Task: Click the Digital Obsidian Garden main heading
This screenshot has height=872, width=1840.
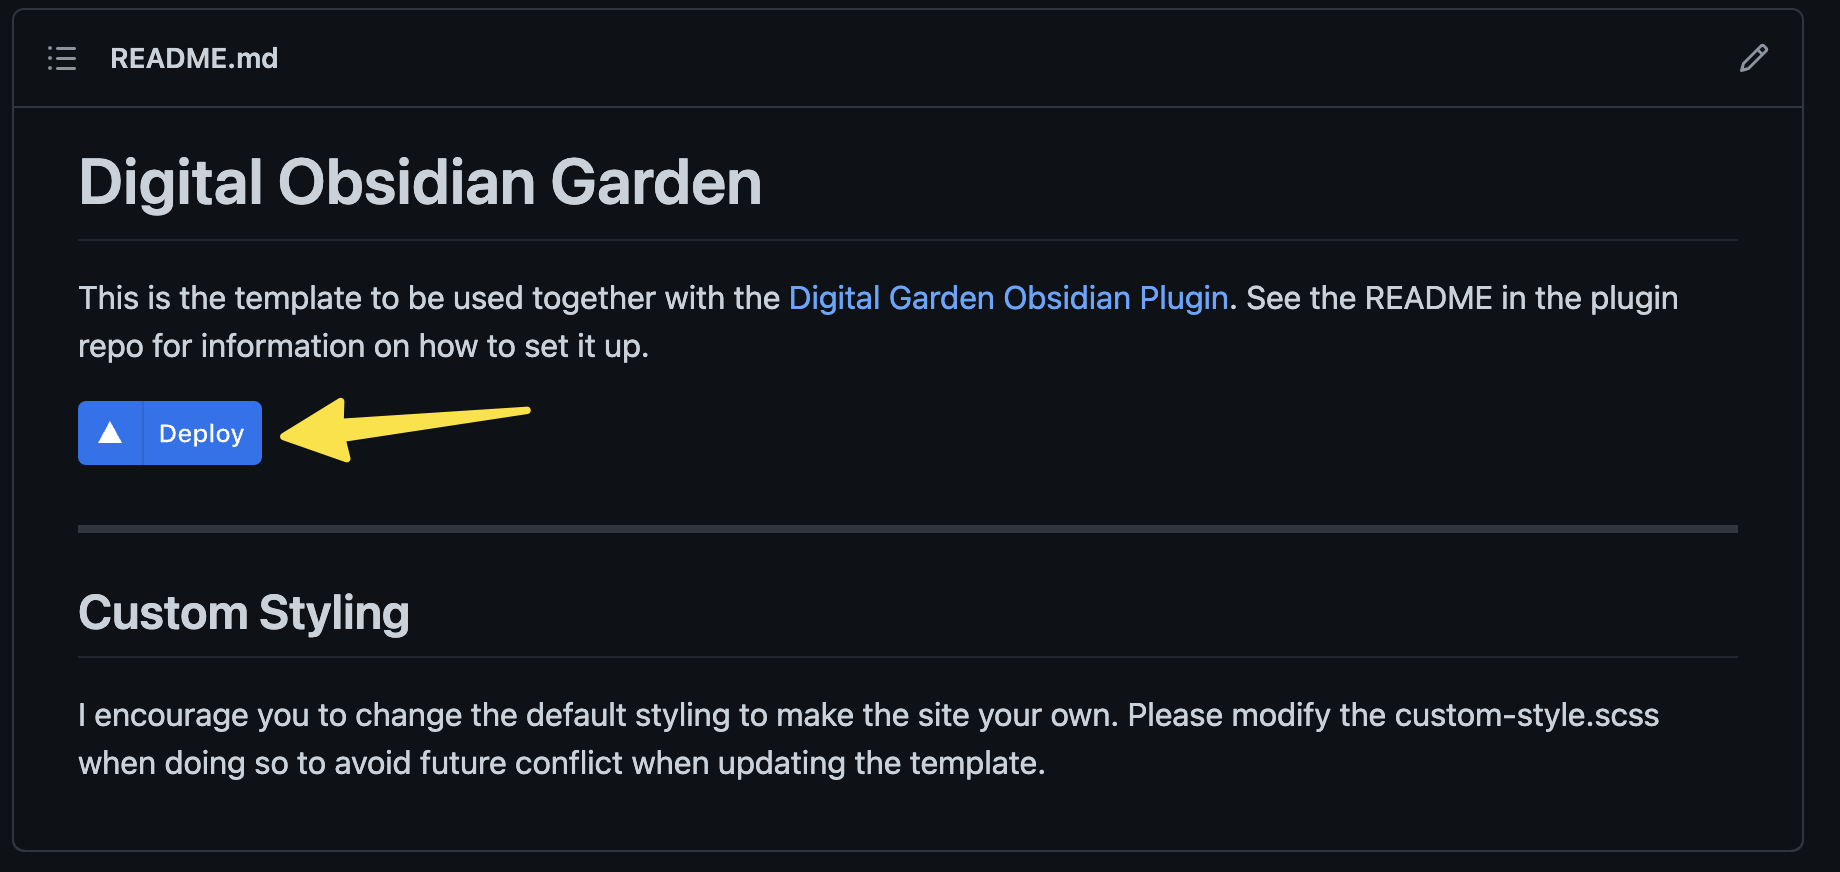Action: (x=420, y=183)
